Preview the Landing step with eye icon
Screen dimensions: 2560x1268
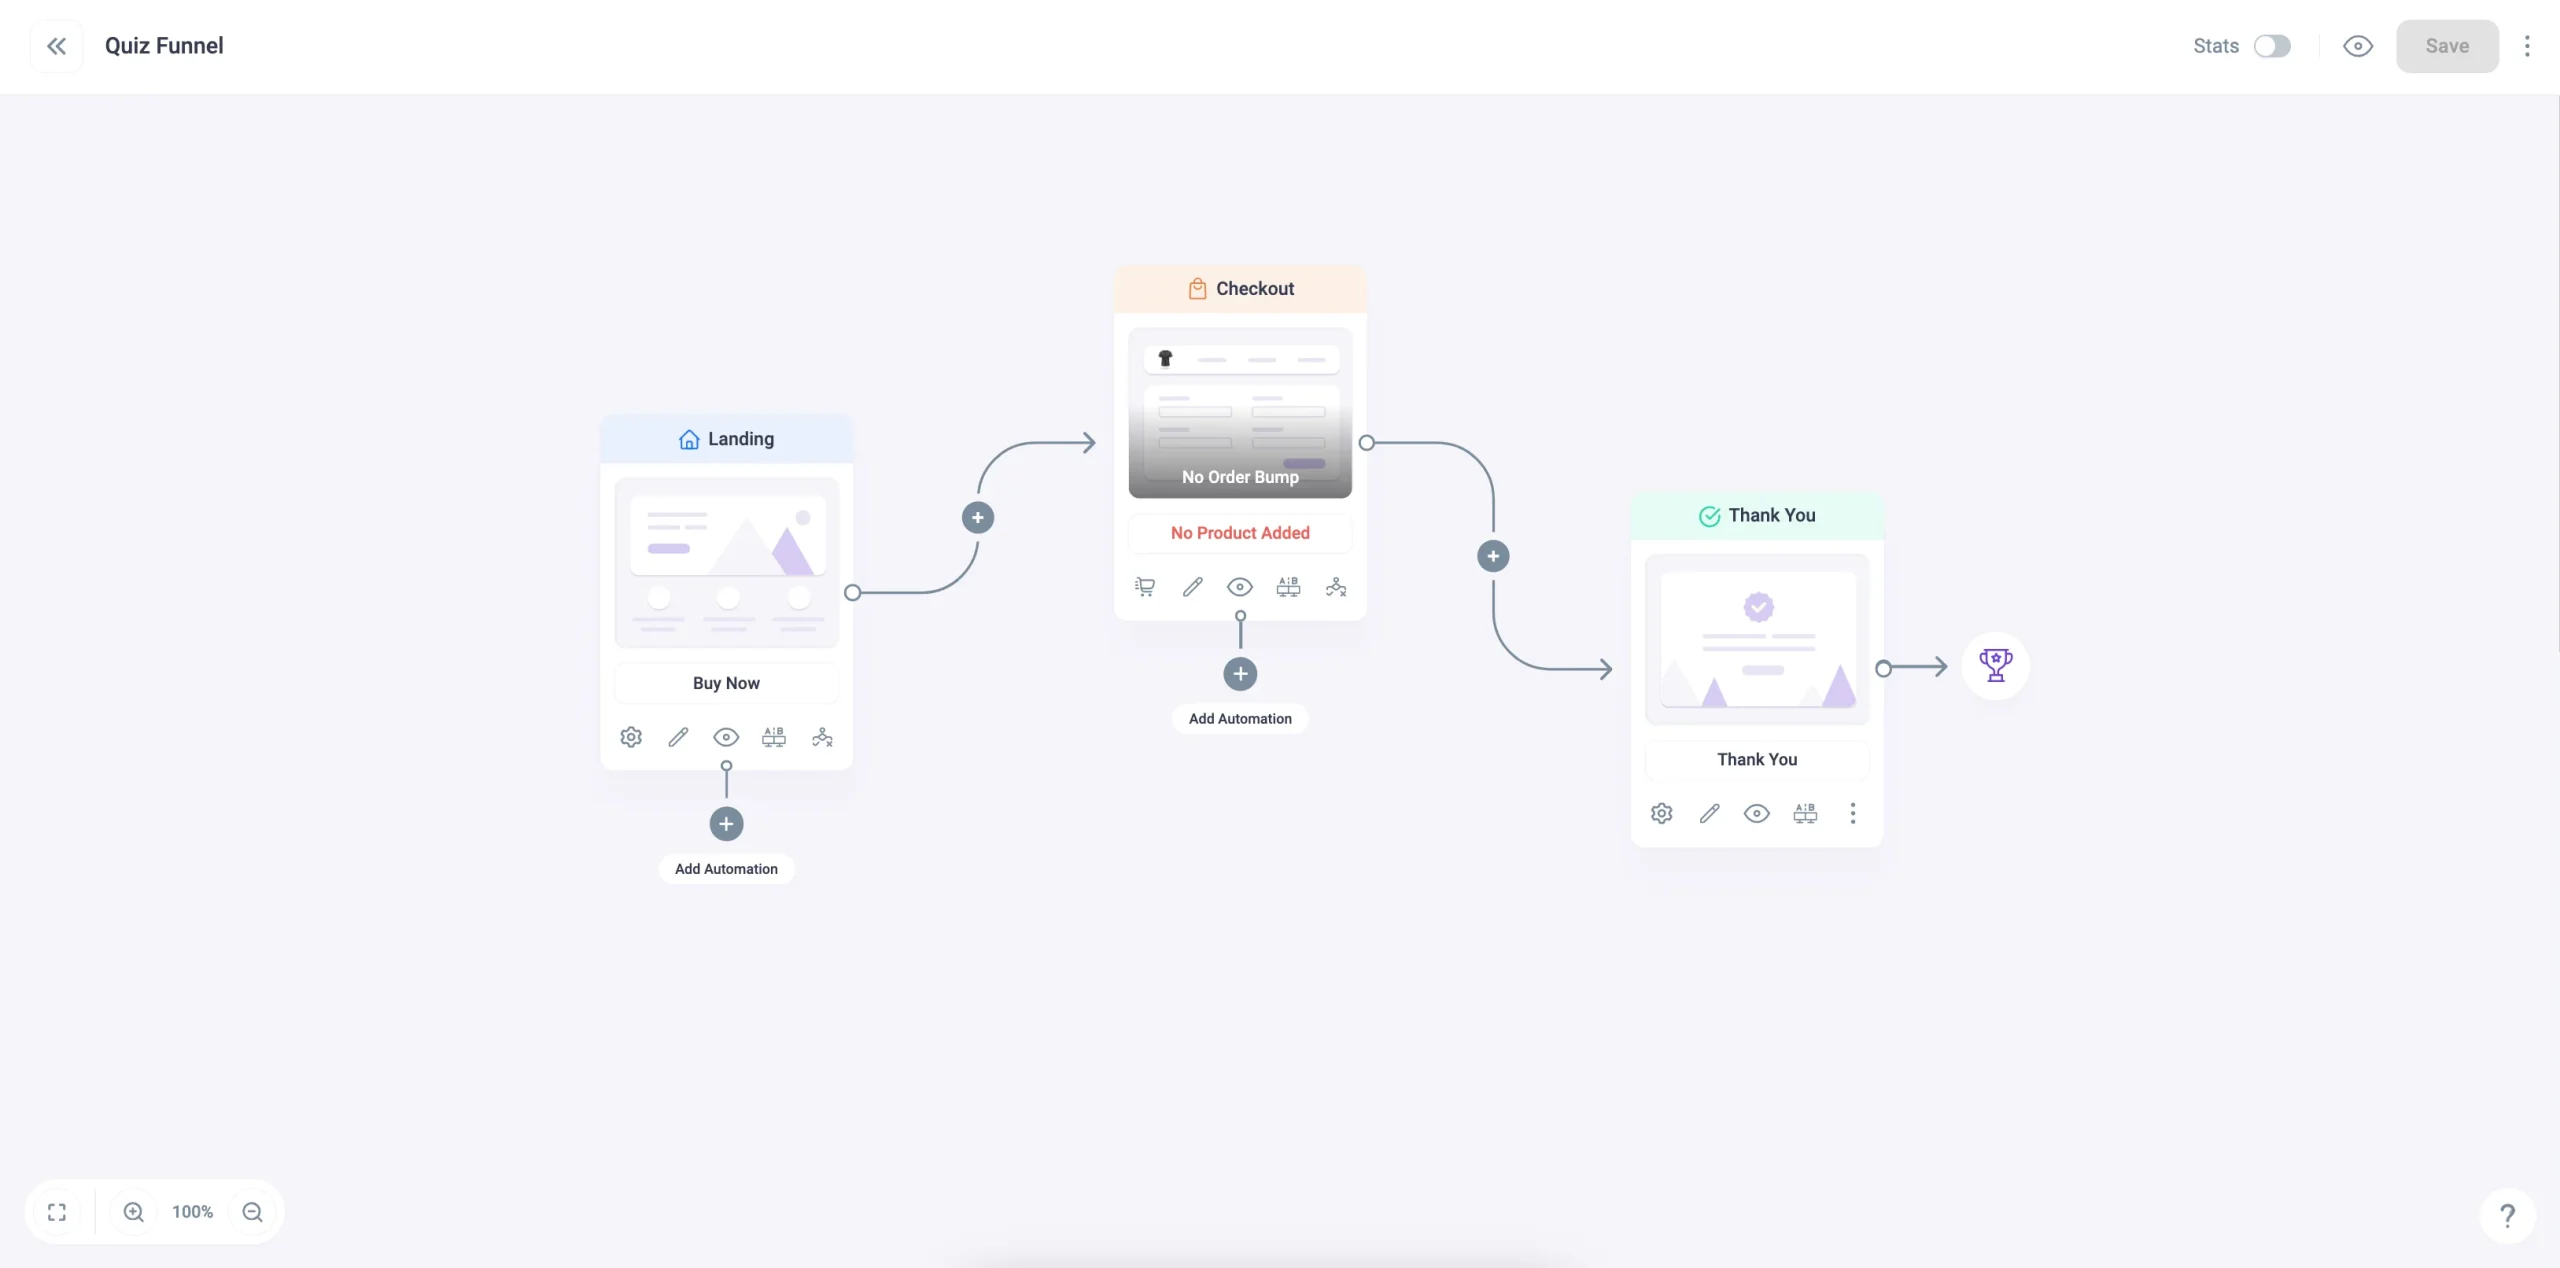726,737
